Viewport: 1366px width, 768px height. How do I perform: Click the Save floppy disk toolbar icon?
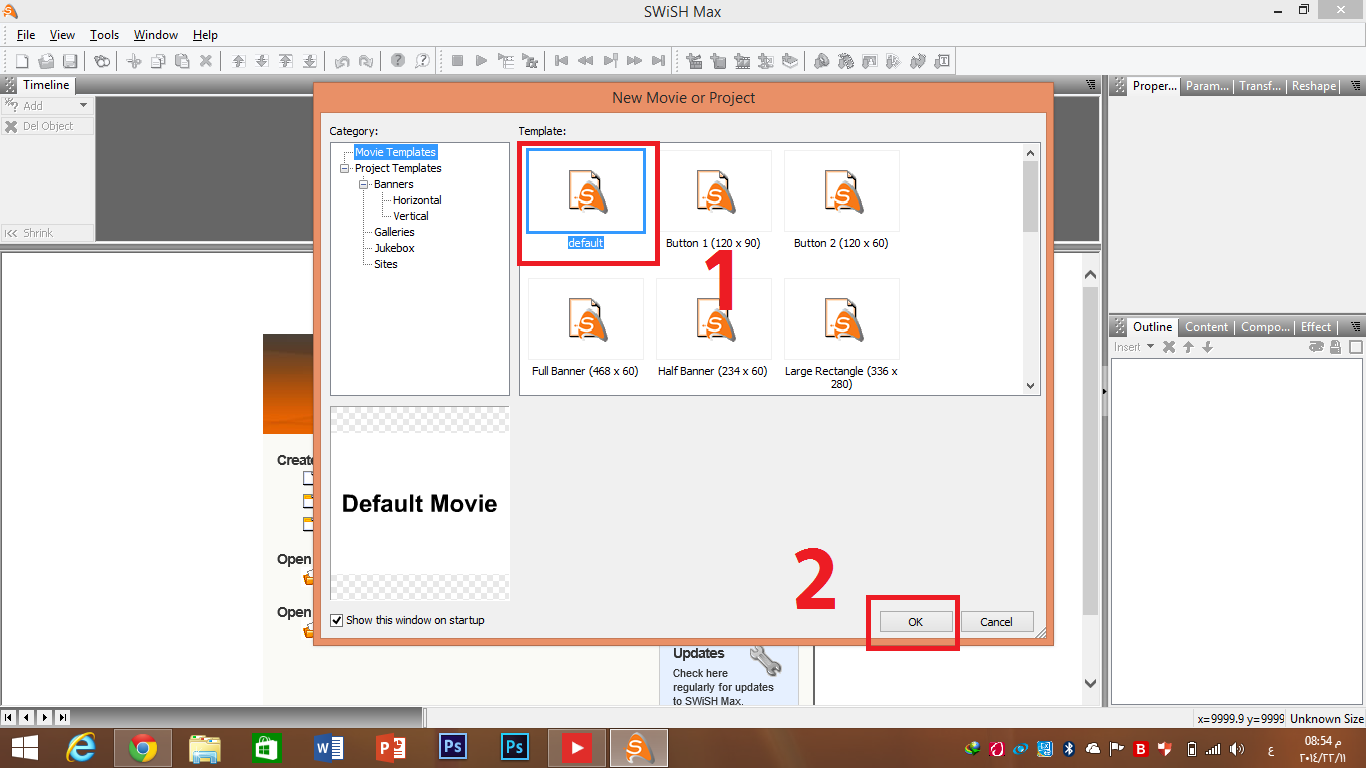[70, 61]
